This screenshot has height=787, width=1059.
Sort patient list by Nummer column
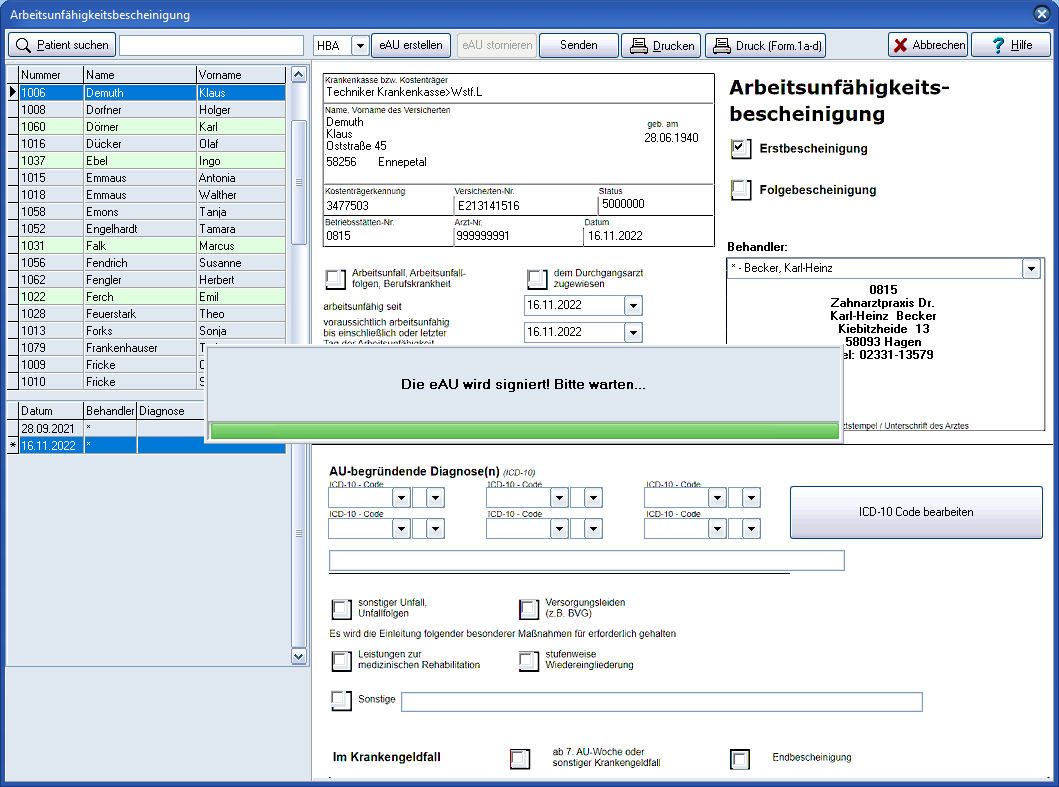51,75
